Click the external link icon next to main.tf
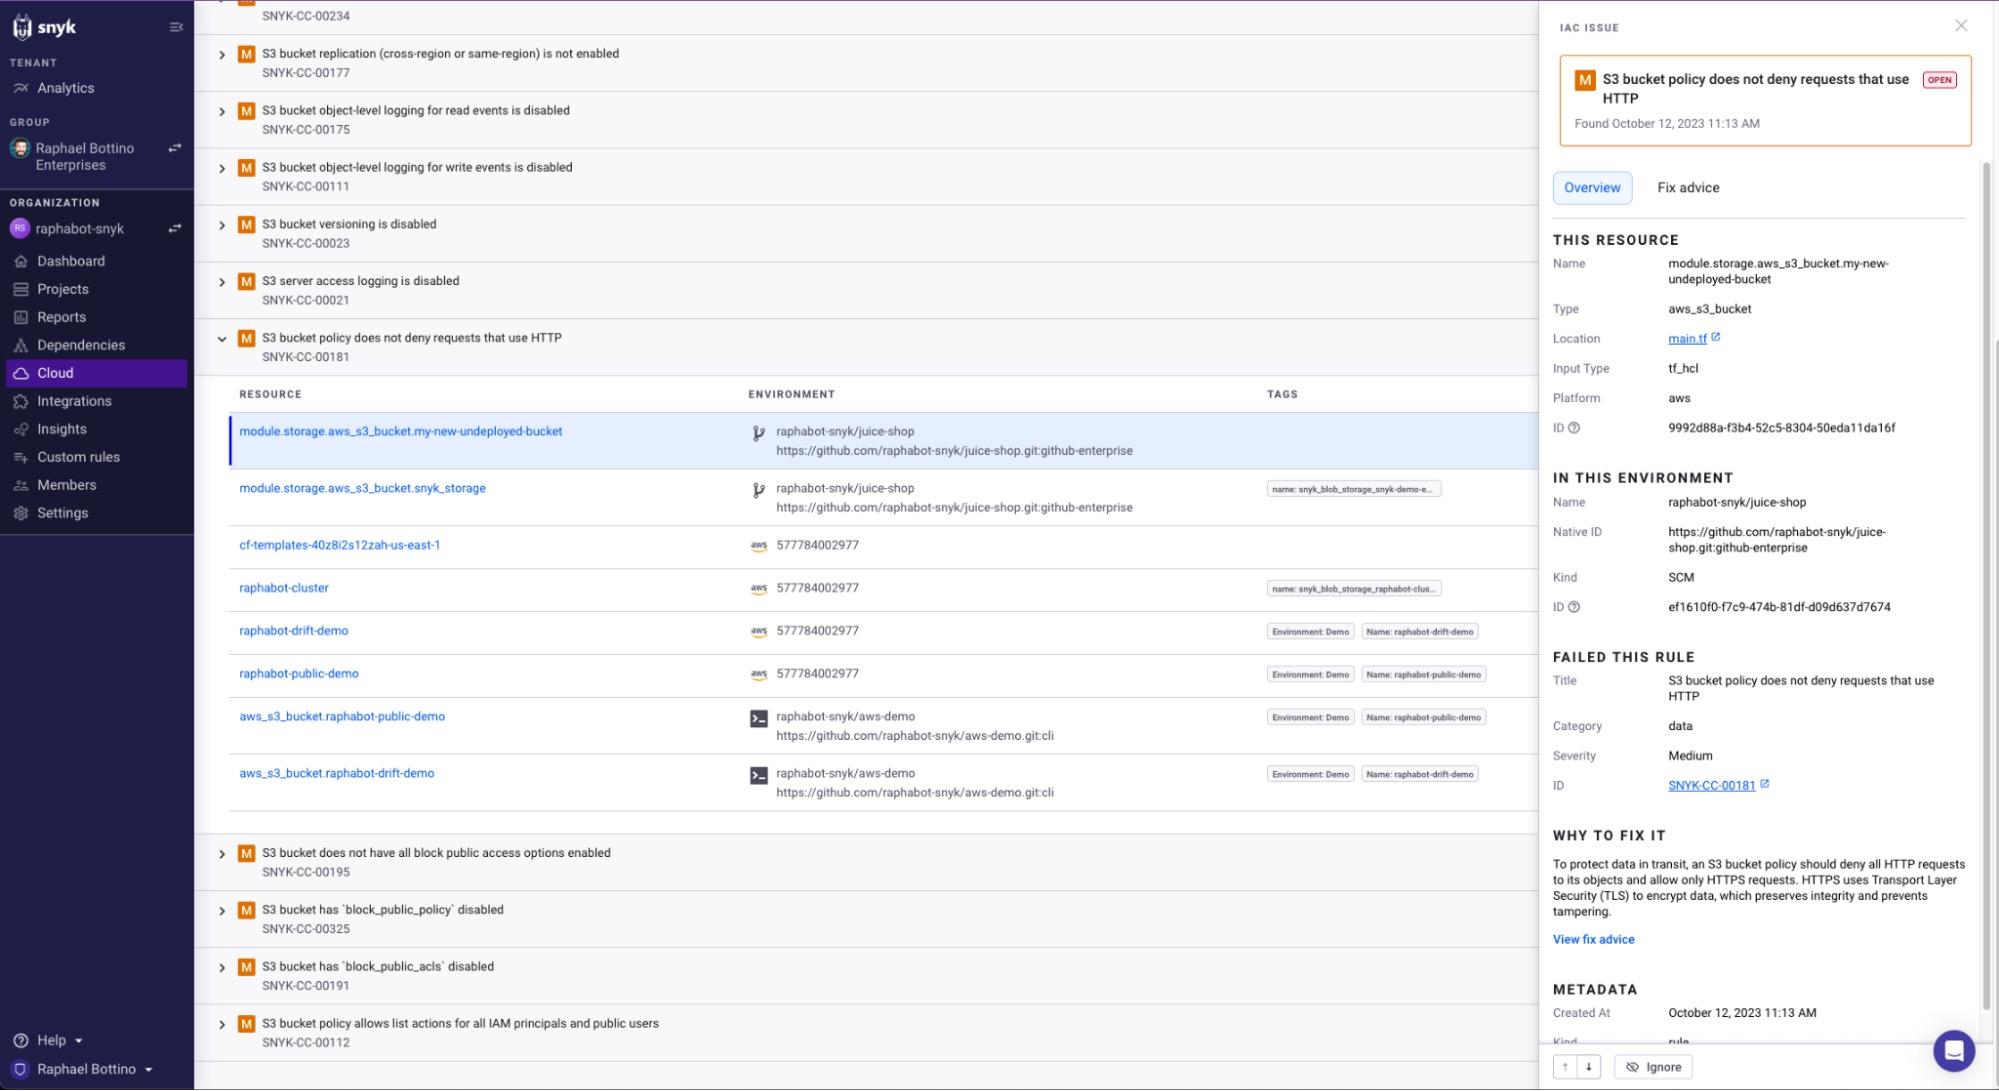The width and height of the screenshot is (1999, 1091). coord(1714,336)
